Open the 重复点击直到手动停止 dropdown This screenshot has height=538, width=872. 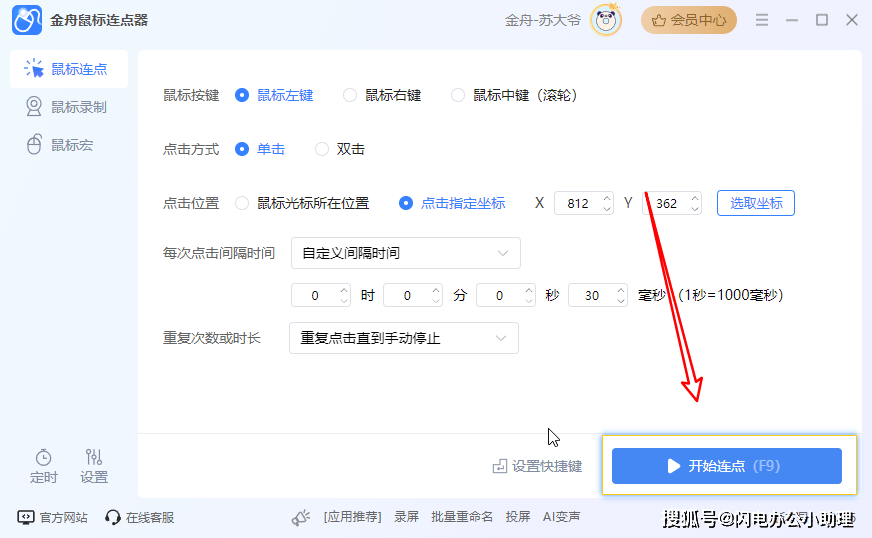tap(404, 338)
